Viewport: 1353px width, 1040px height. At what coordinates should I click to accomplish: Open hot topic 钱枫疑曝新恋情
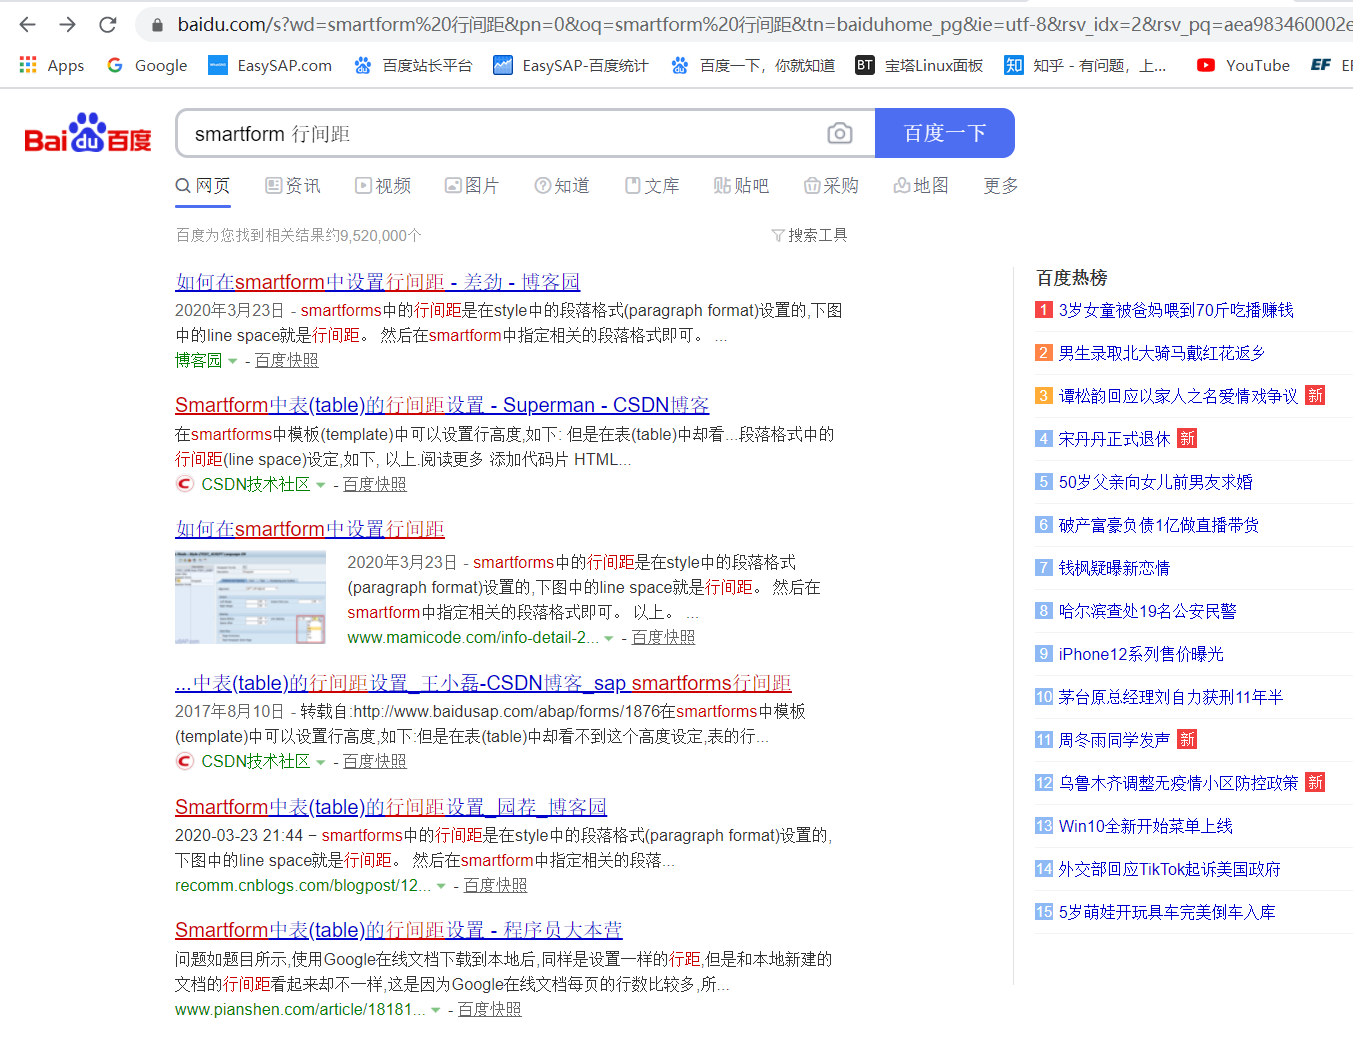1114,568
